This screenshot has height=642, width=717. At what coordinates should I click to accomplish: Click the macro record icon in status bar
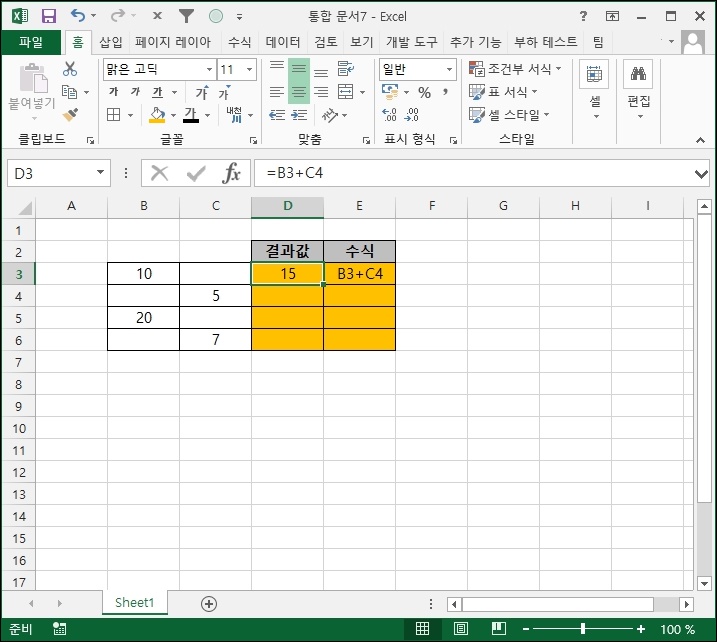tap(59, 629)
